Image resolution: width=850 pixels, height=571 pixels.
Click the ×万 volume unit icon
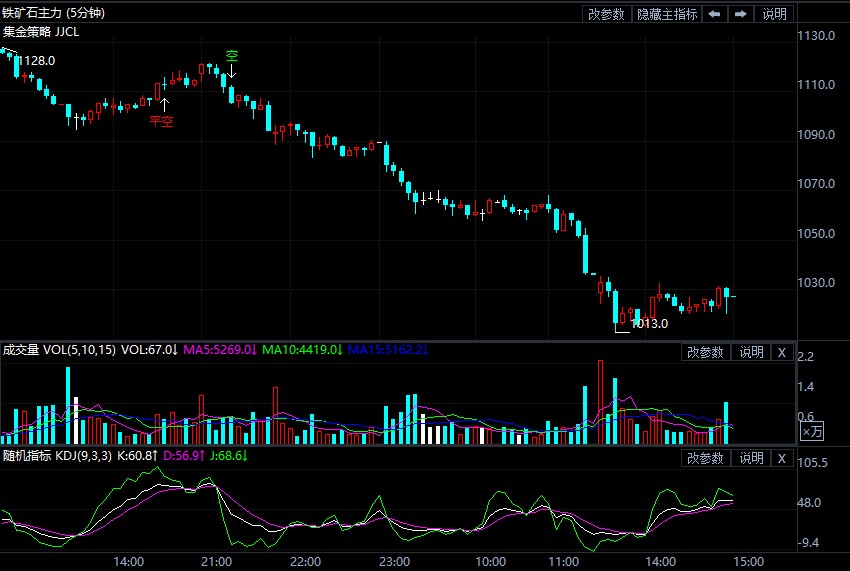(812, 432)
